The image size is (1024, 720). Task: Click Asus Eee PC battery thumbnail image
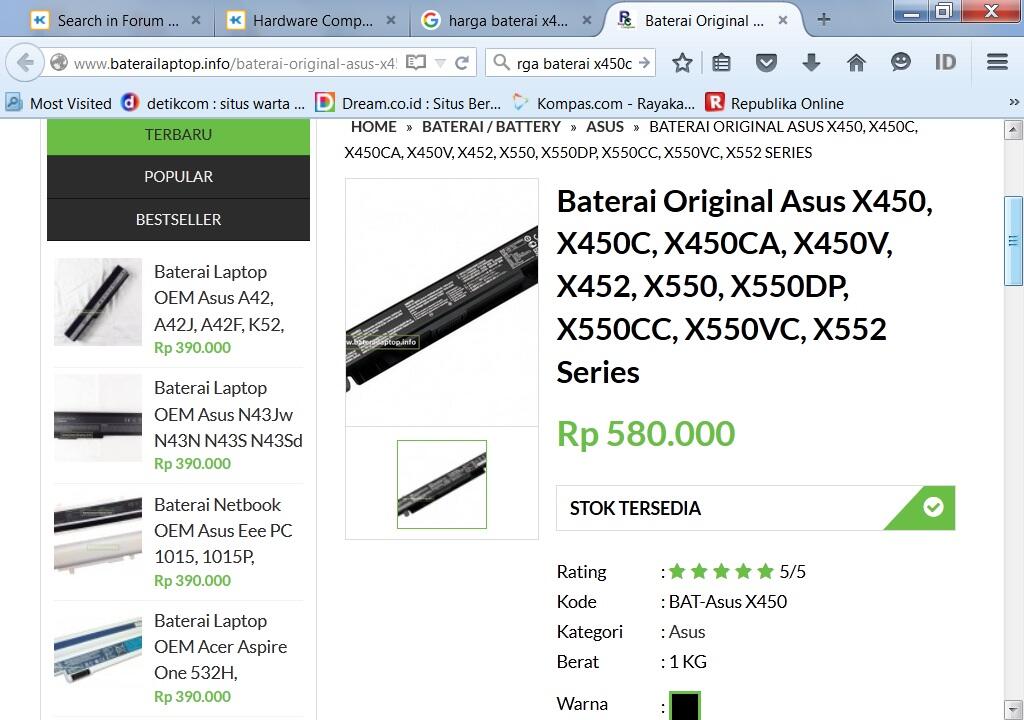click(98, 534)
